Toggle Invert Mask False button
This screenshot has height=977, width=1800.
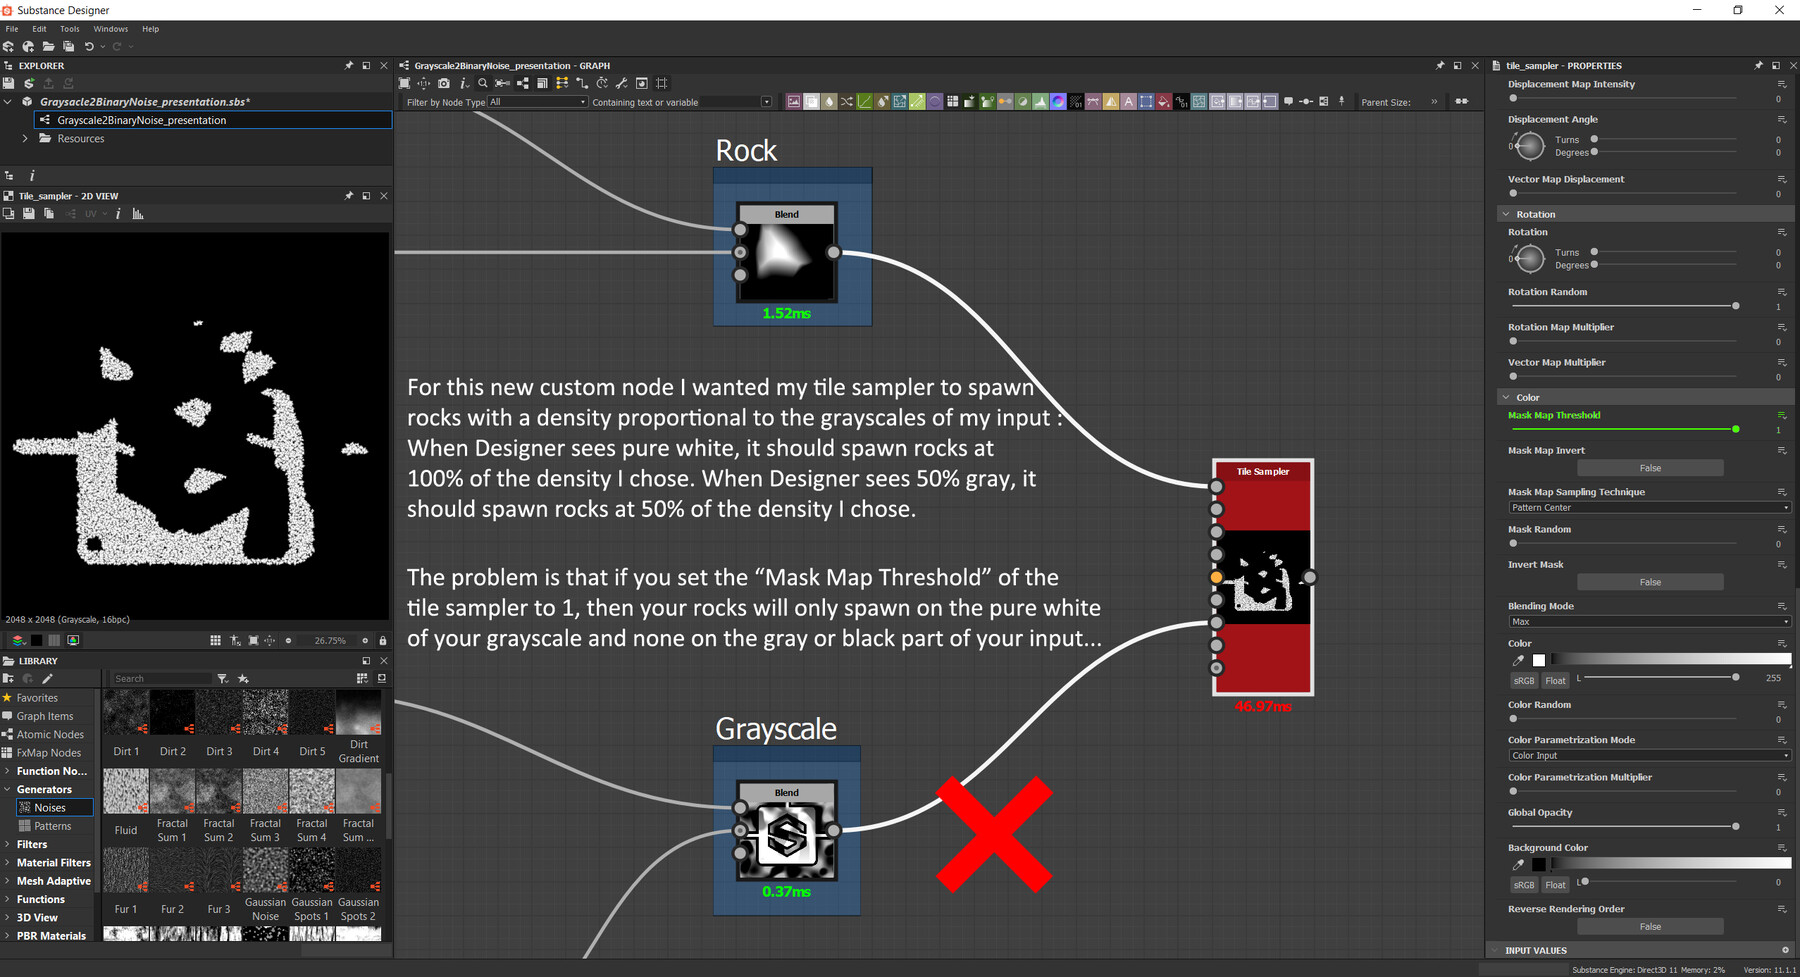[x=1650, y=582]
